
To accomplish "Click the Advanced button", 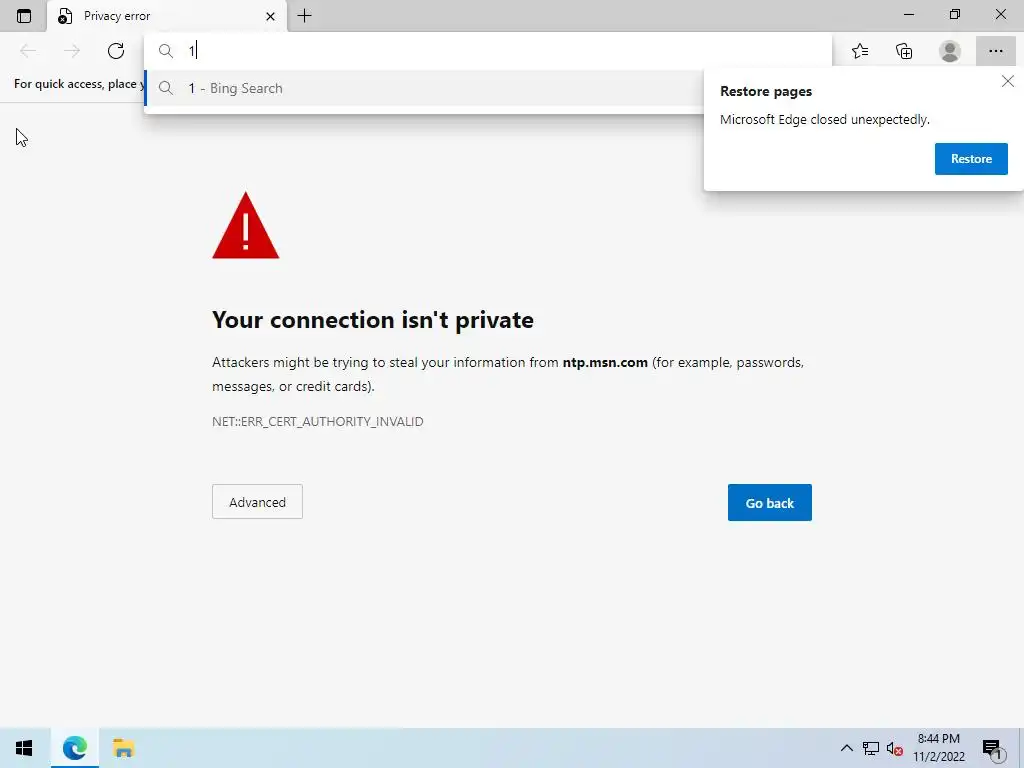I will pyautogui.click(x=257, y=502).
